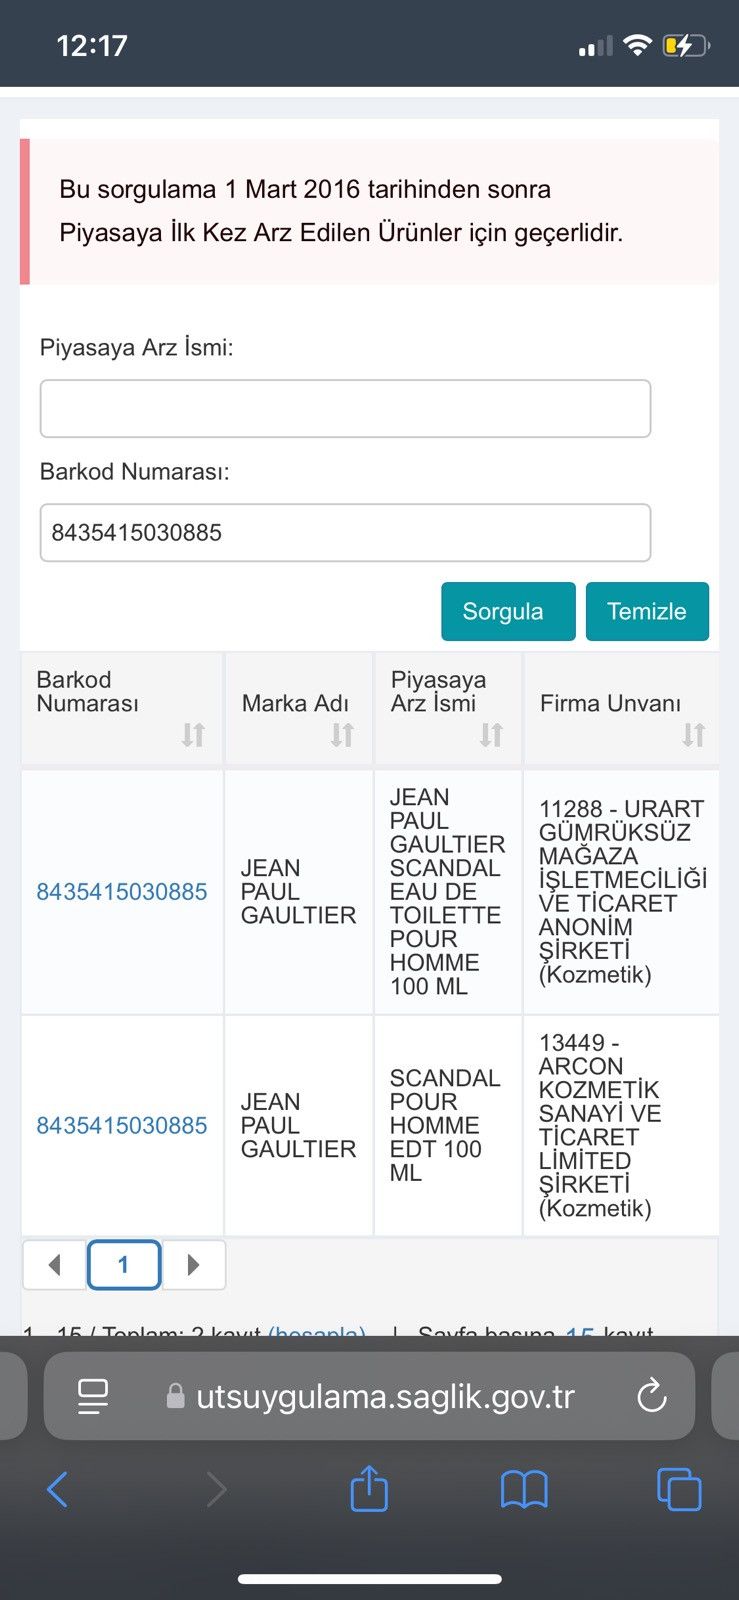
Task: Go to previous page with left arrow
Action: [x=55, y=1265]
